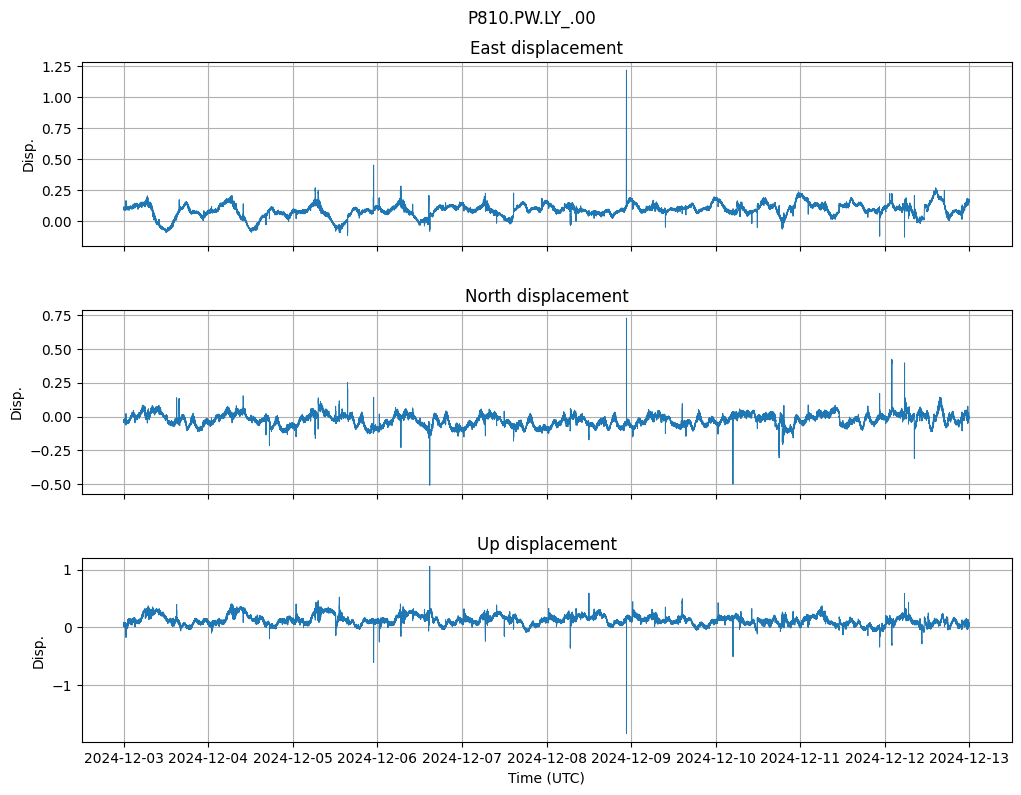Click the figure title P810.PW.LY_.00

pyautogui.click(x=531, y=18)
